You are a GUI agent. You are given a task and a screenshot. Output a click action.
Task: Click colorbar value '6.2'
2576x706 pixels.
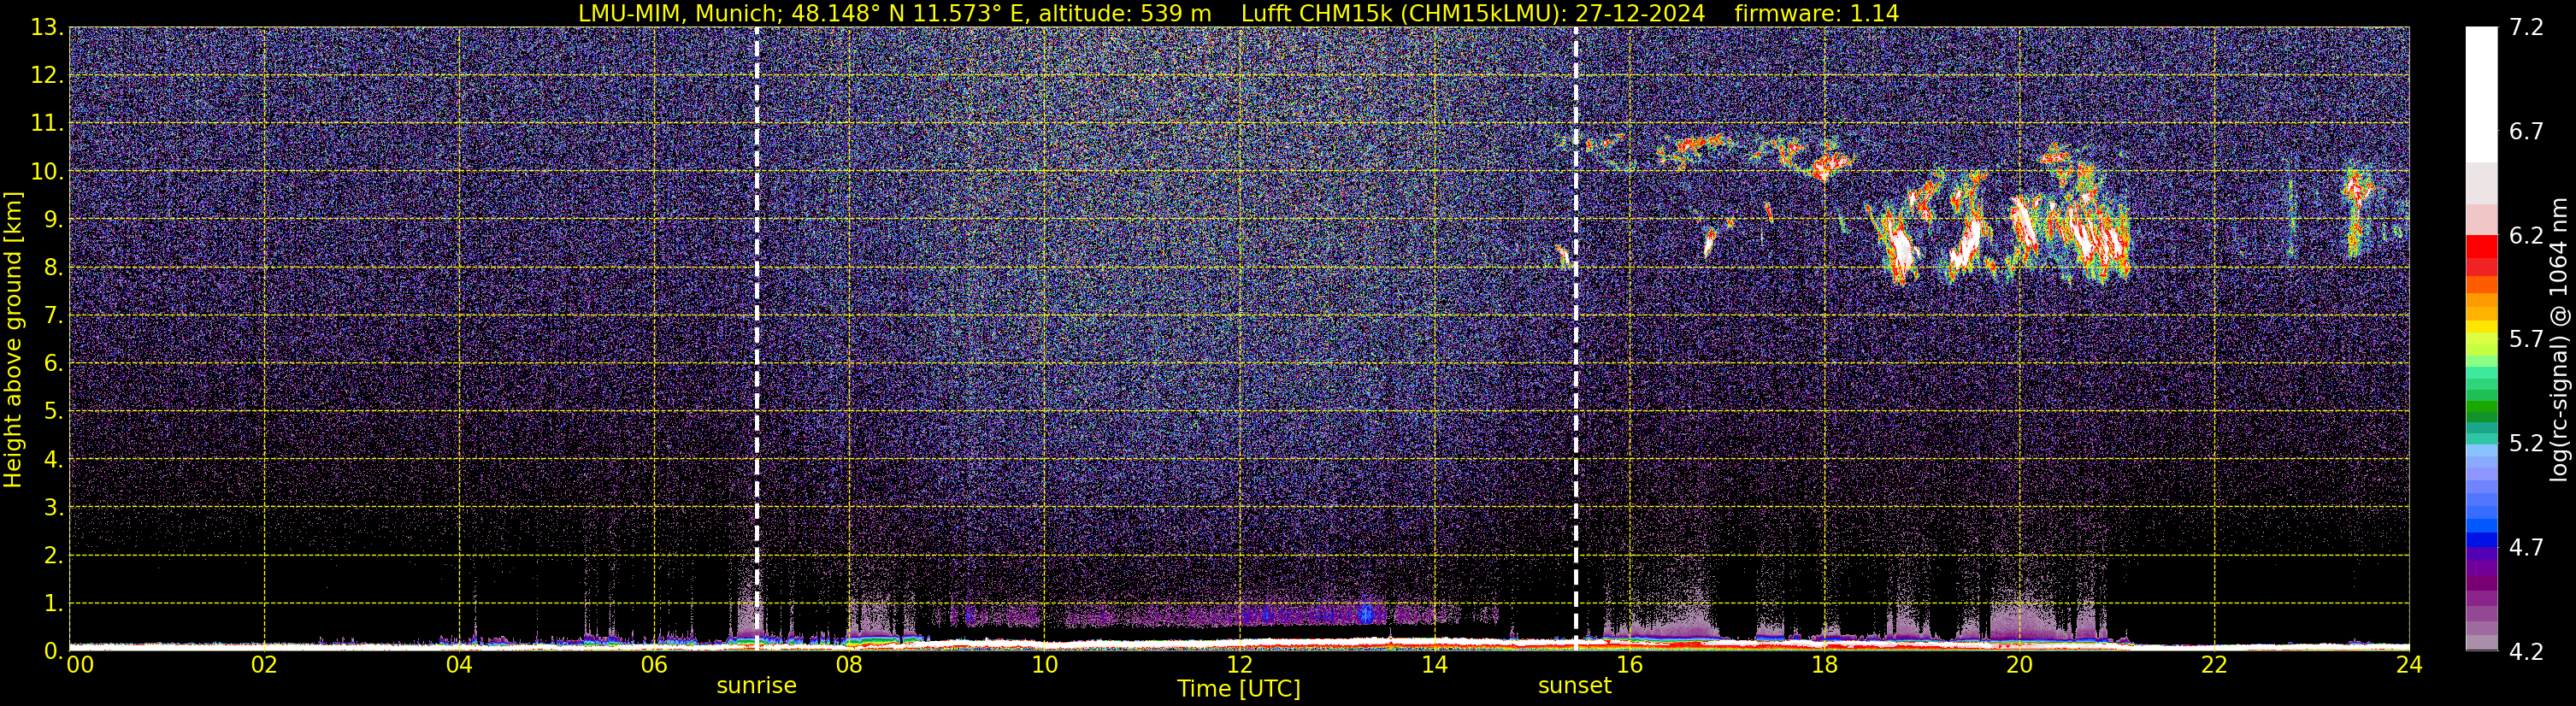[2526, 236]
